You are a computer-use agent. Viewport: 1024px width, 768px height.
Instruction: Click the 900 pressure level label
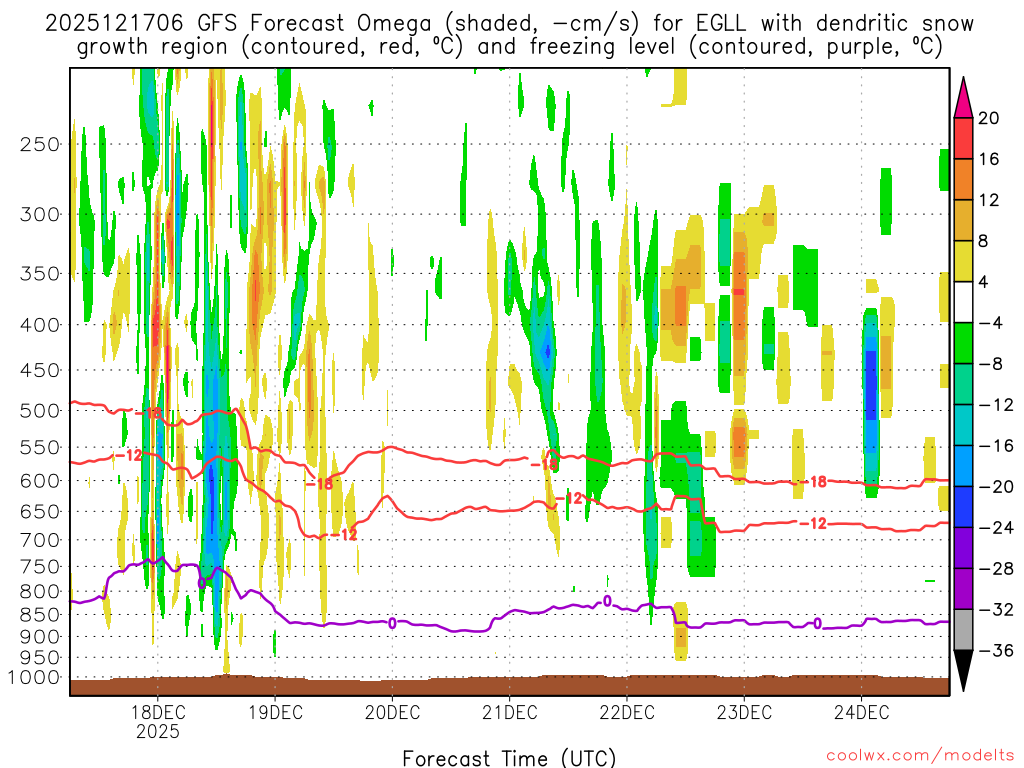pos(40,636)
